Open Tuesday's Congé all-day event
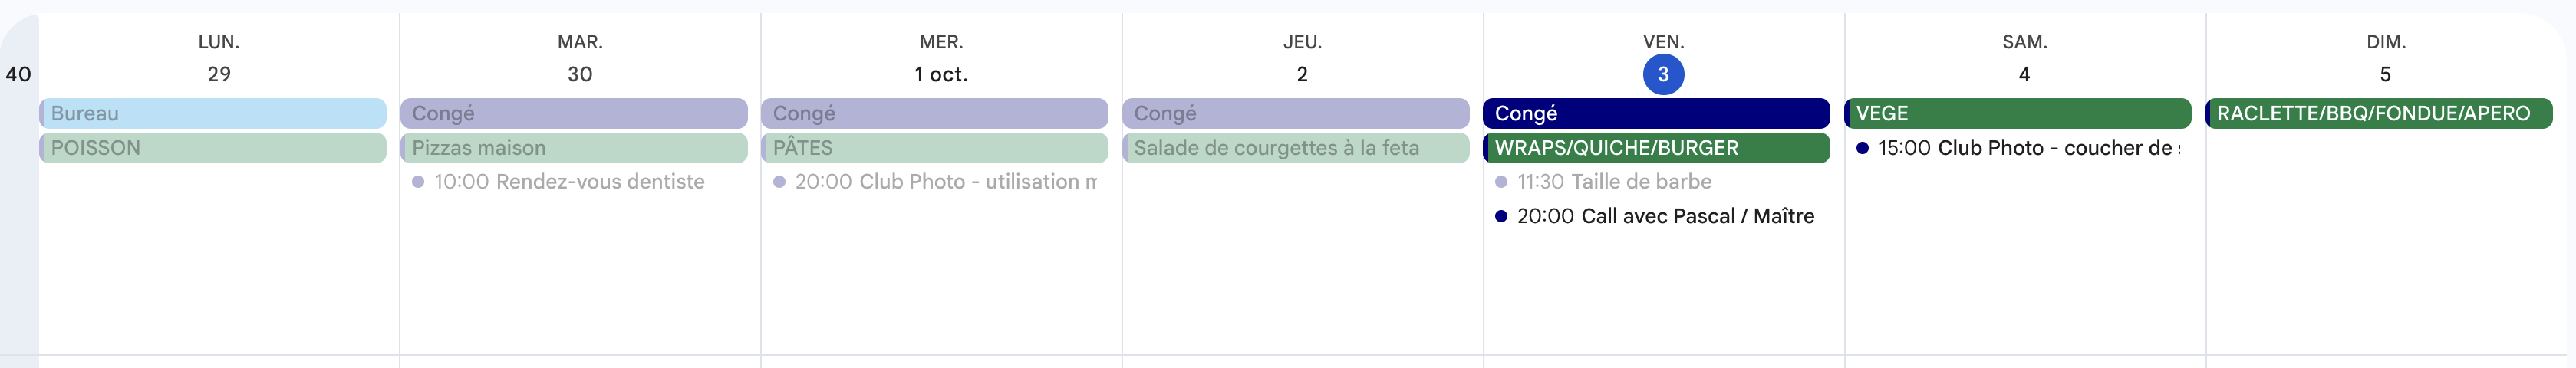 [573, 113]
